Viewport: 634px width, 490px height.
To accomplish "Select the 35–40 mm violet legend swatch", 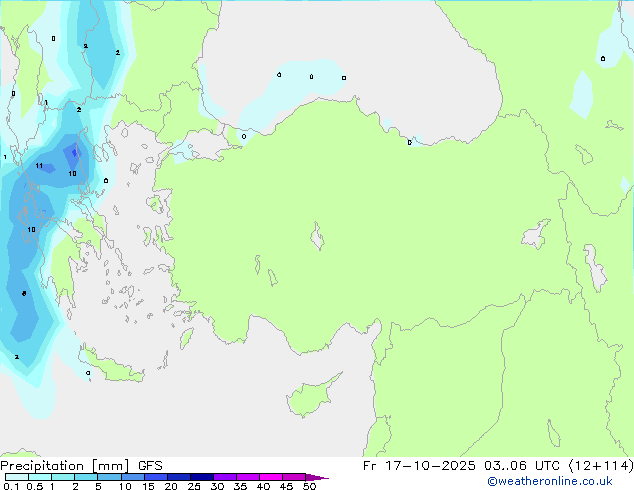I will (x=248, y=477).
